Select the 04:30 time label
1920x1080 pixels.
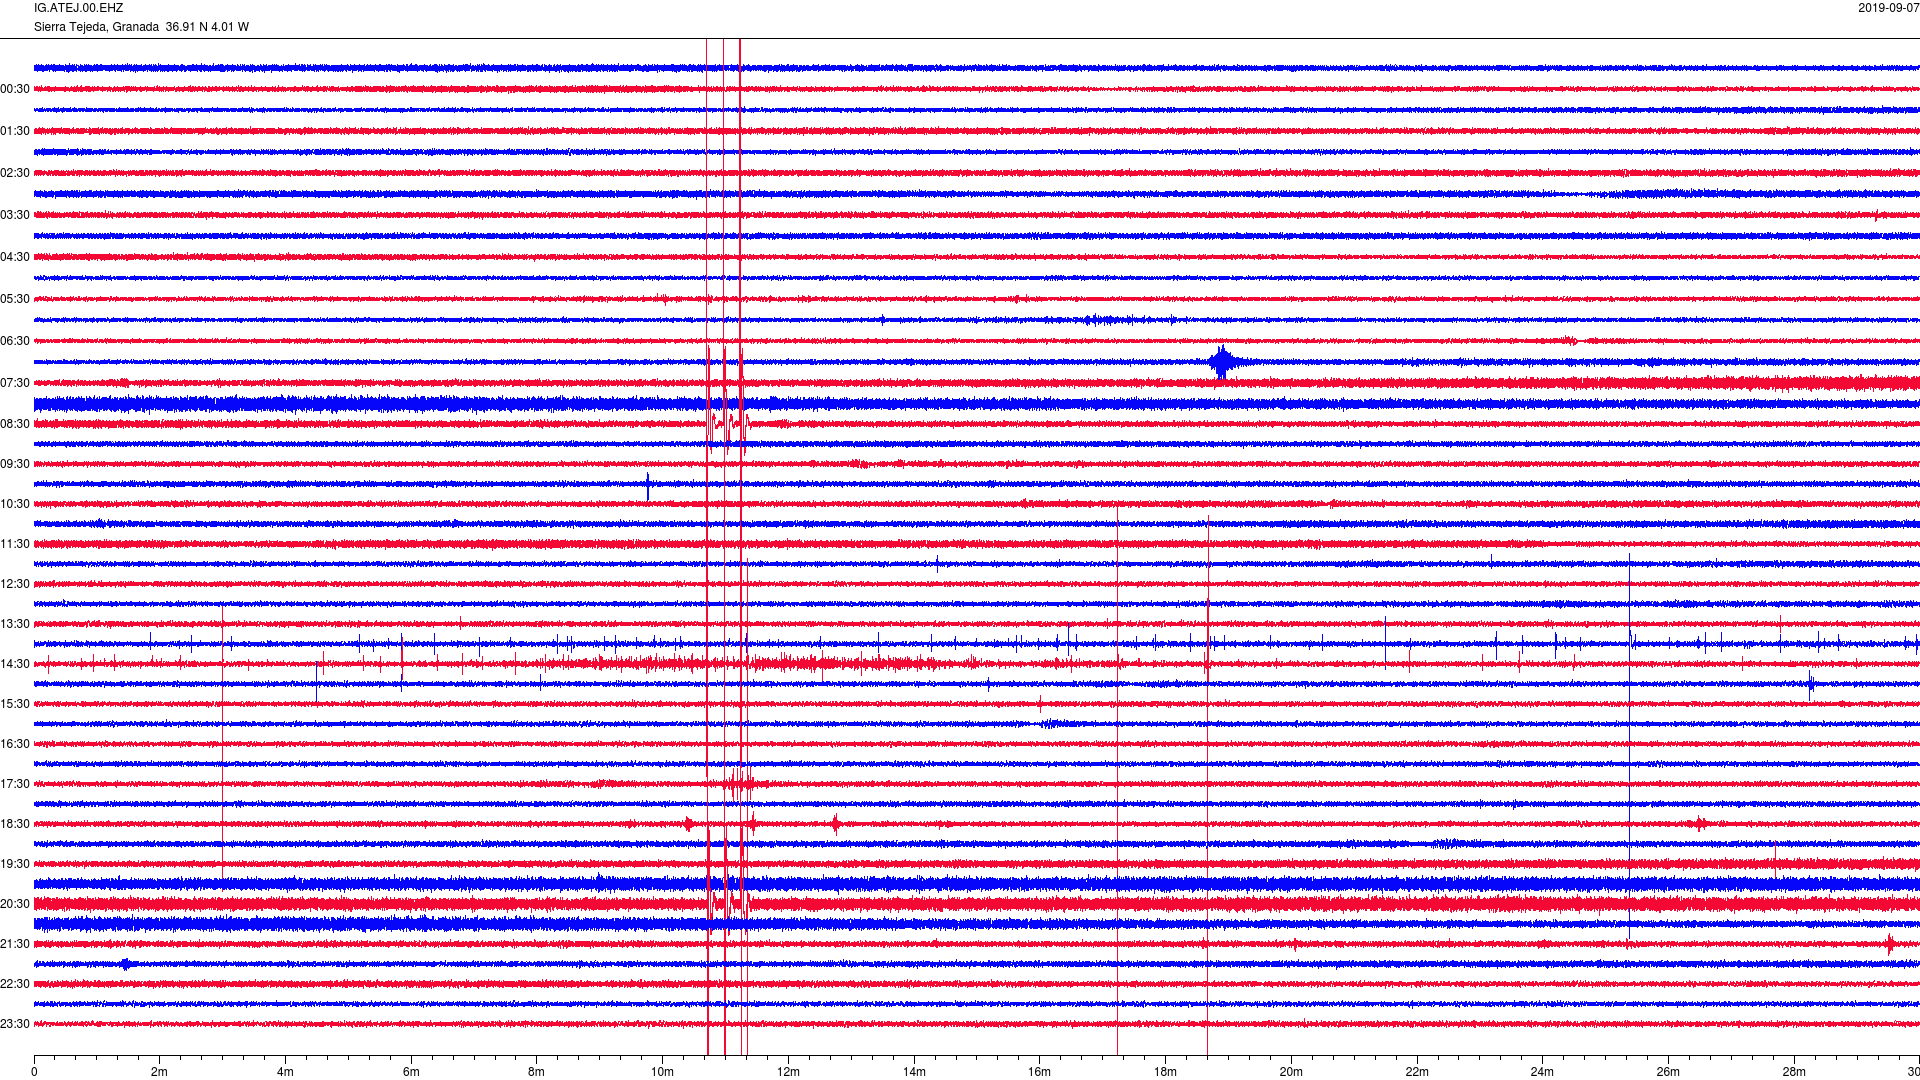coord(15,257)
